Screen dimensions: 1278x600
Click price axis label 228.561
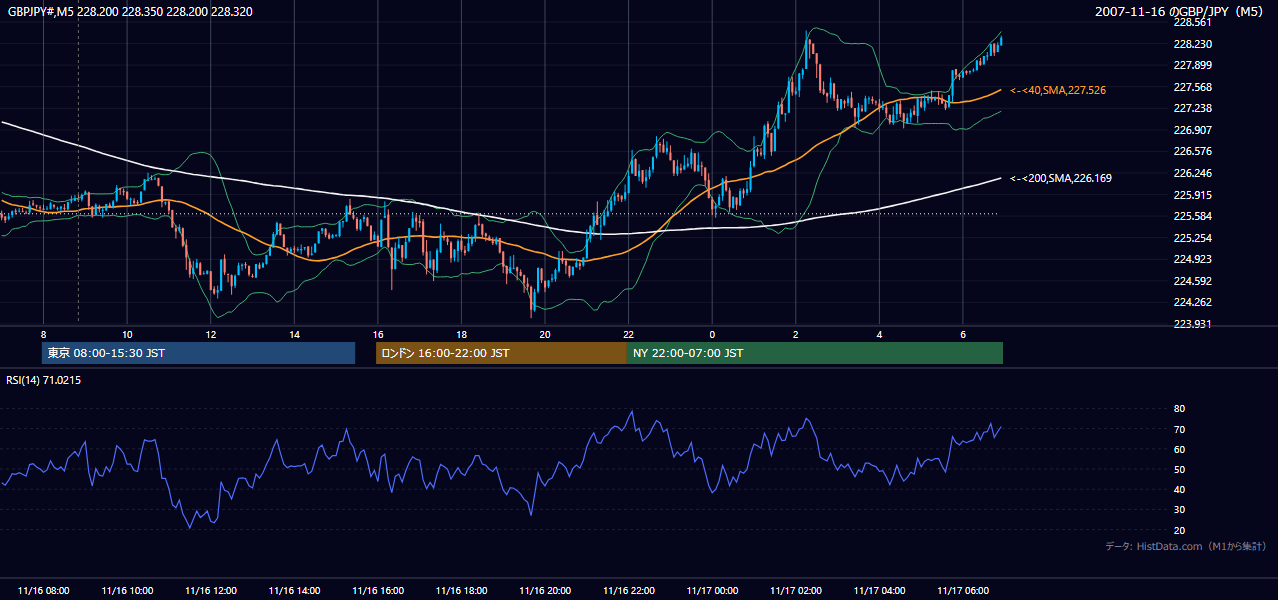point(1191,22)
